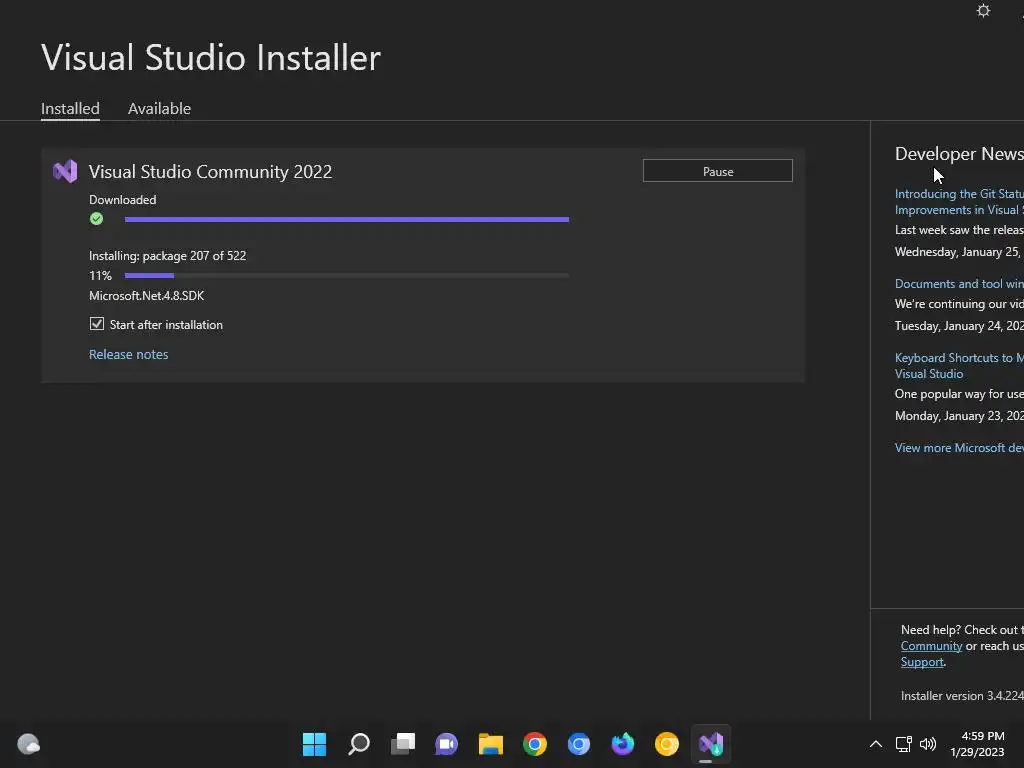Click the Microsoft.Net.4.8.SDK package text

[146, 296]
